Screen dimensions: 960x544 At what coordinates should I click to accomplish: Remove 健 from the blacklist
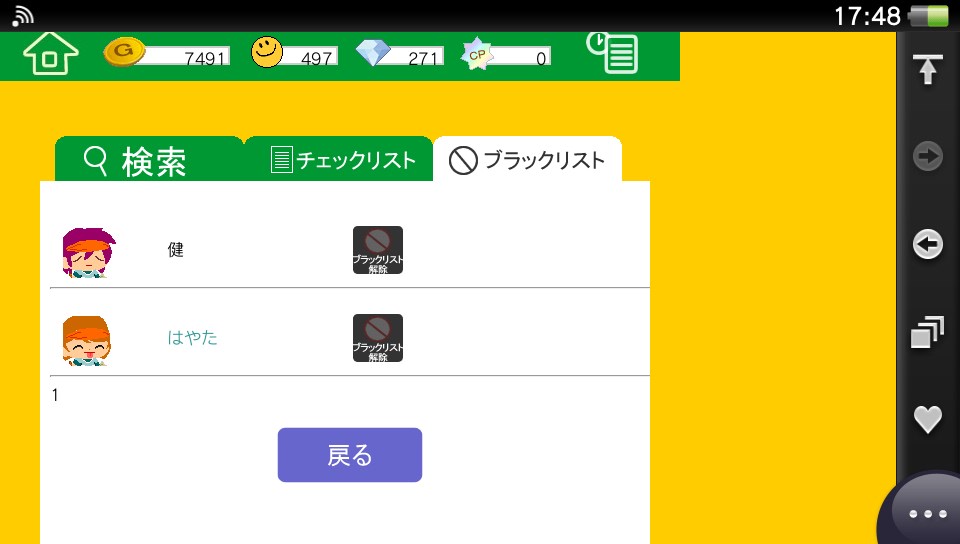pos(378,250)
